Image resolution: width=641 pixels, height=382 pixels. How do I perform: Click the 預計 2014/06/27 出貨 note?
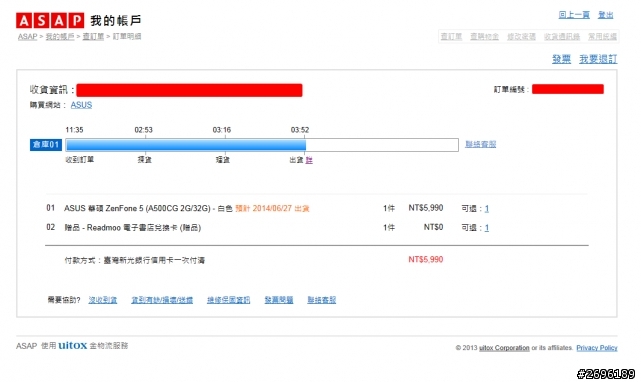(x=272, y=208)
